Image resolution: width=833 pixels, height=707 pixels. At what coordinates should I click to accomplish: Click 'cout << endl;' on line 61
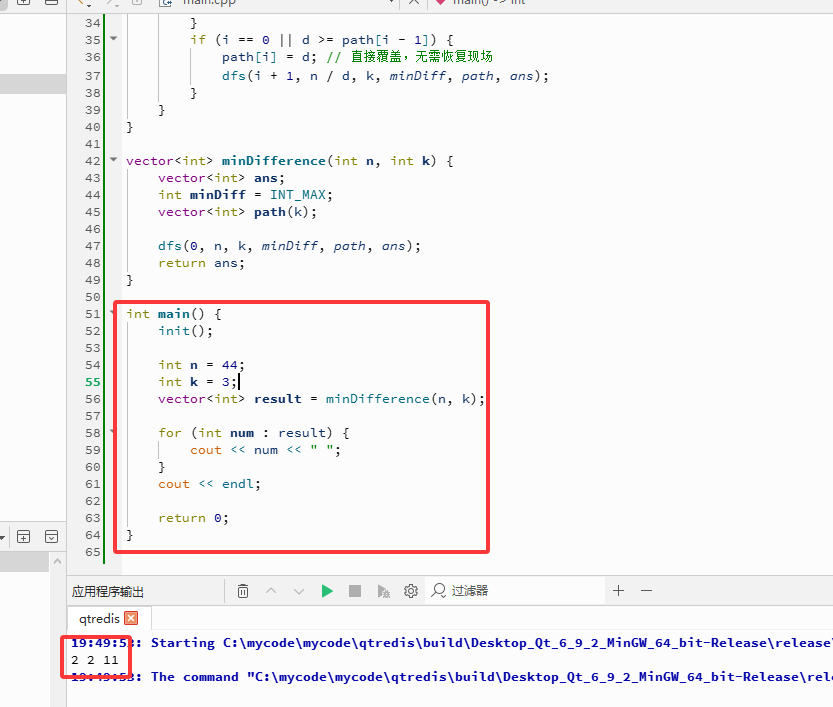click(209, 484)
